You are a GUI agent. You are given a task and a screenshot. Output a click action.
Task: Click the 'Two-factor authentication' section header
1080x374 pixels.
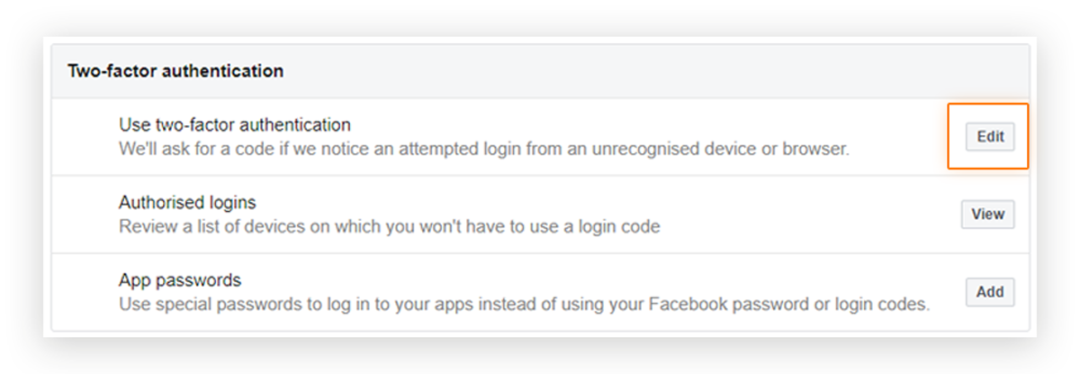click(x=176, y=71)
